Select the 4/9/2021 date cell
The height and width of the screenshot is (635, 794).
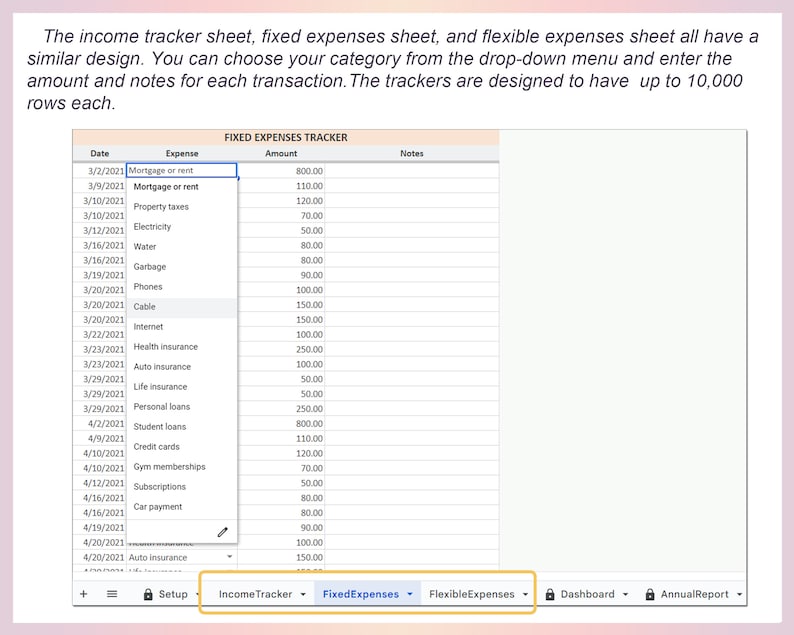point(100,439)
